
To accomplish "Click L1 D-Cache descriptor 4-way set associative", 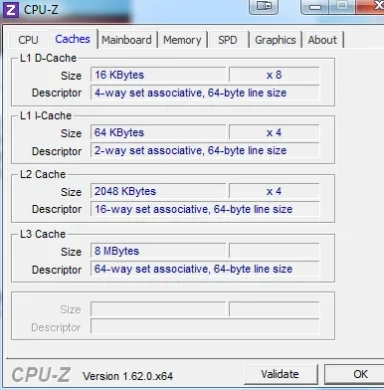I will tap(205, 93).
